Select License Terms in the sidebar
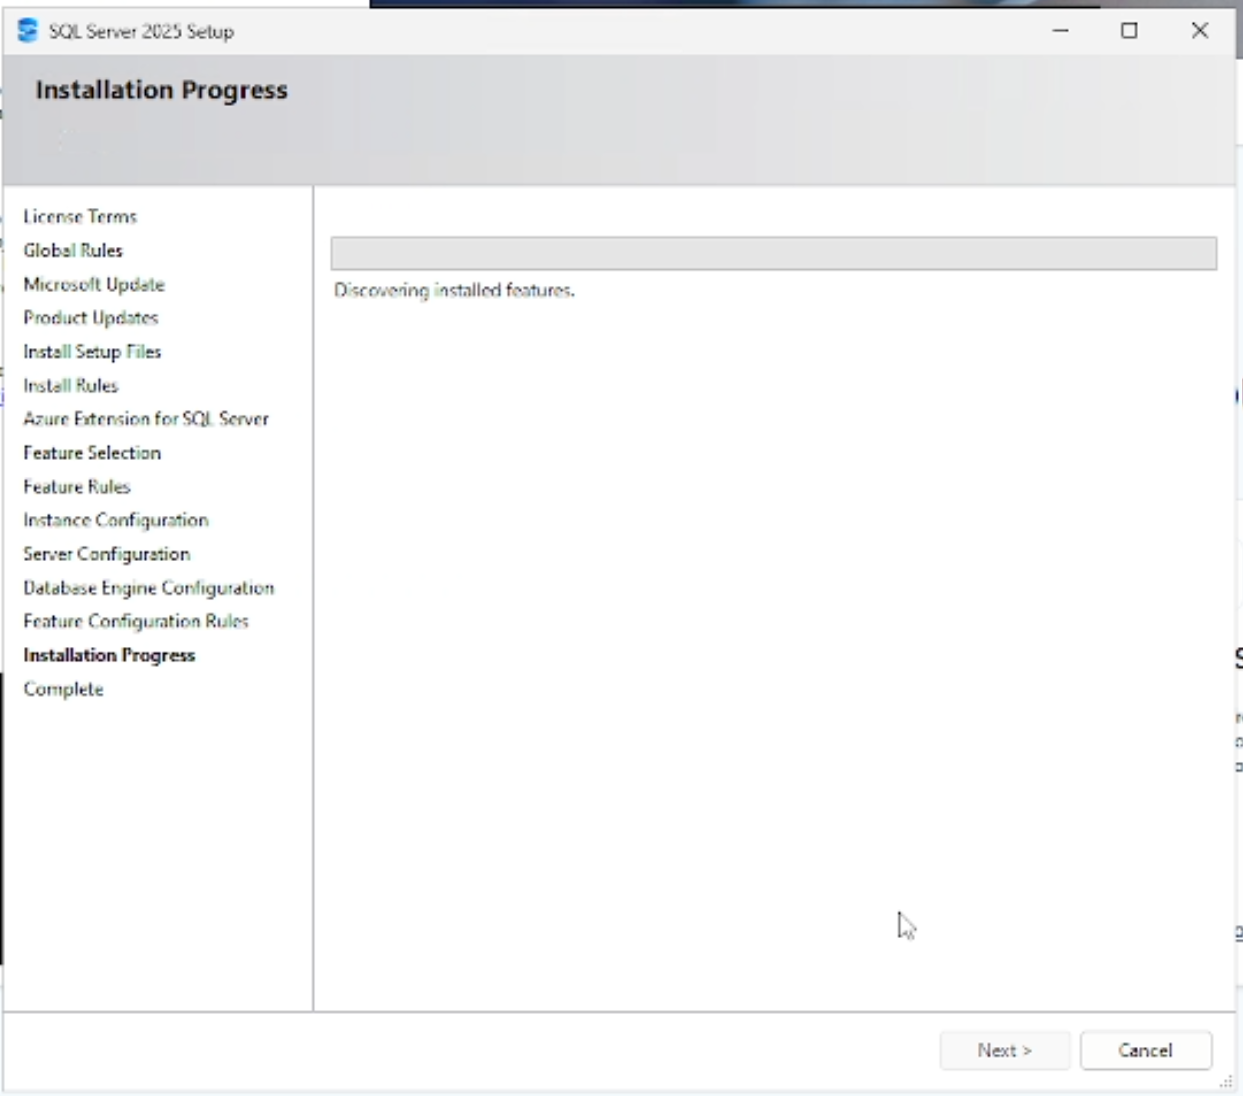This screenshot has height=1096, width=1243. click(80, 216)
